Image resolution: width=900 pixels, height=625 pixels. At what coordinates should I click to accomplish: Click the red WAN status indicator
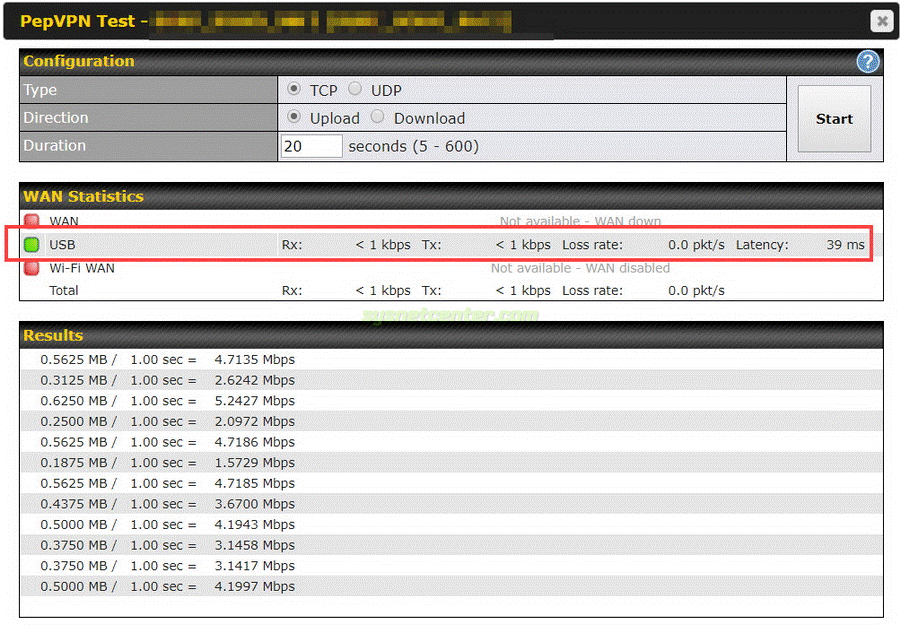point(32,221)
